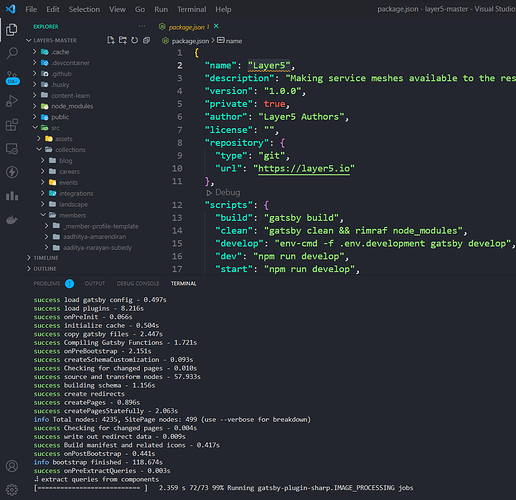The width and height of the screenshot is (516, 500).
Task: Open the Edit menu
Action: pos(53,9)
